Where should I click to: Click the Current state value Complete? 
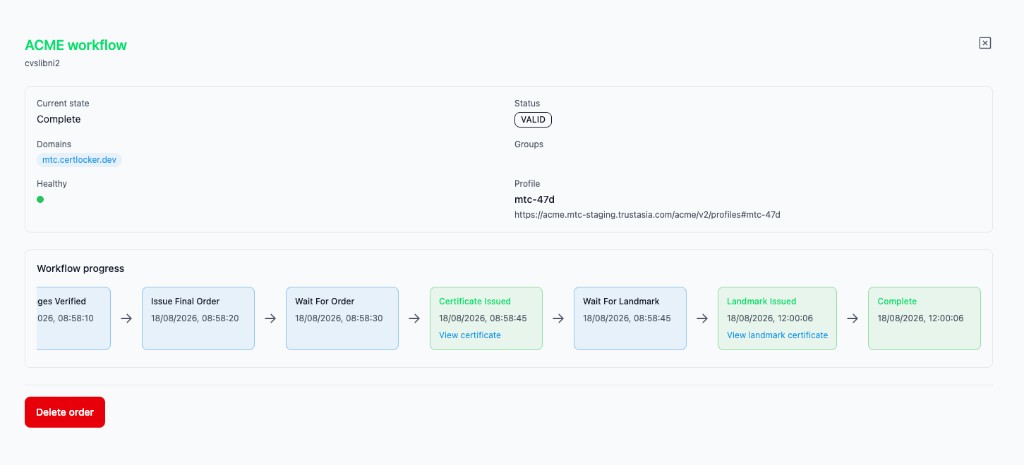[x=59, y=120]
